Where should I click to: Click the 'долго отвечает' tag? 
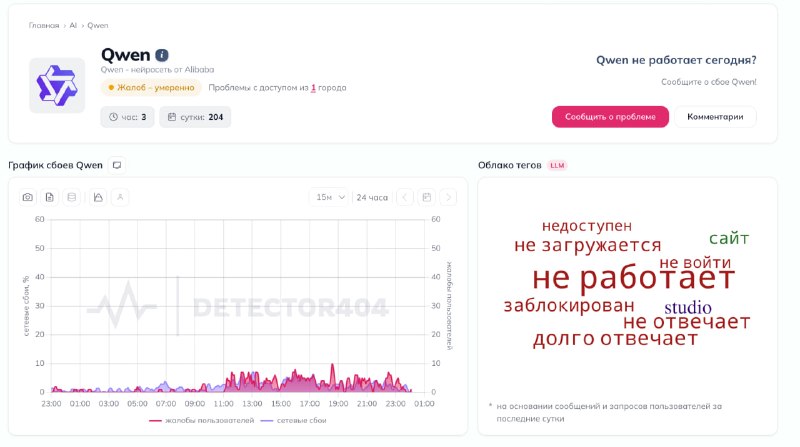pyautogui.click(x=615, y=339)
